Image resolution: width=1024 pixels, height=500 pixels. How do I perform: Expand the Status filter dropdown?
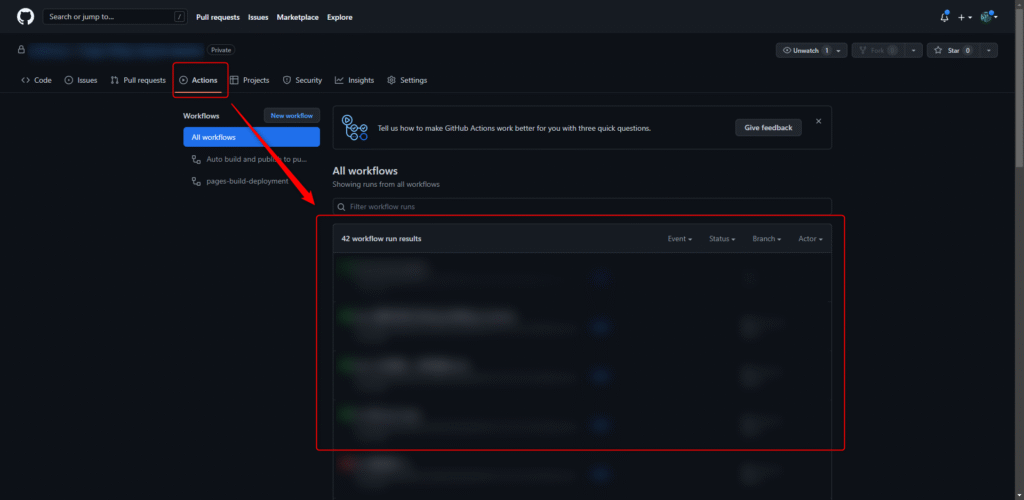click(722, 239)
